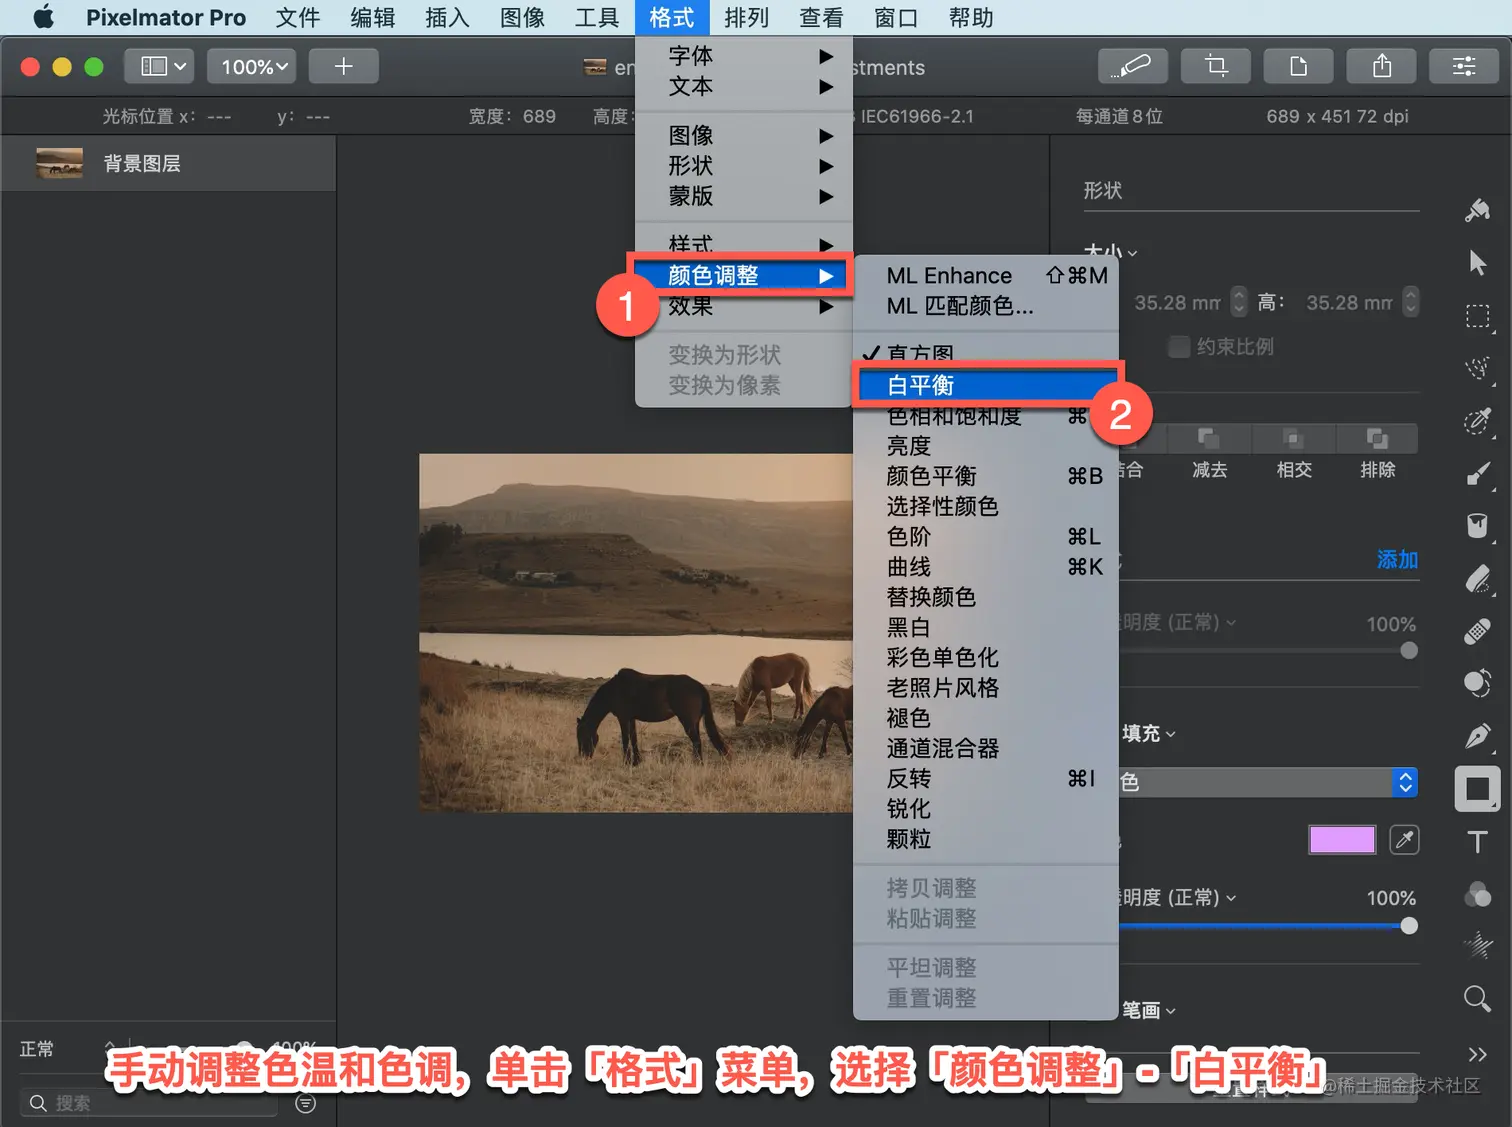The height and width of the screenshot is (1127, 1512).
Task: Click the Crop toolbar button
Action: (1216, 66)
